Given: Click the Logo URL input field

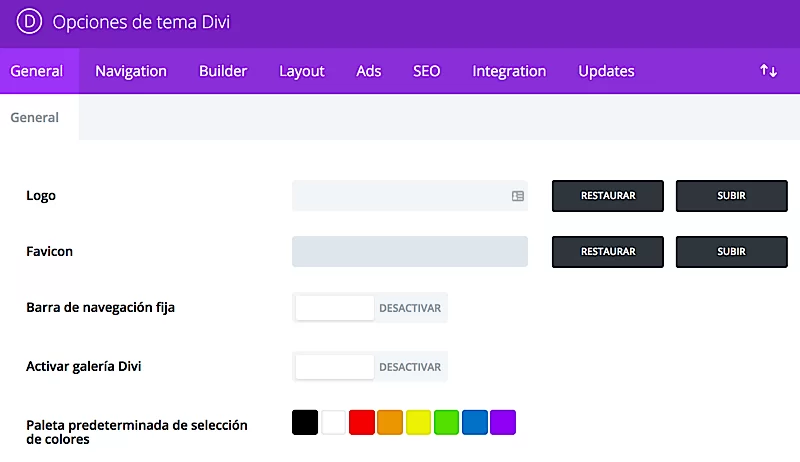Looking at the screenshot, I should 410,196.
